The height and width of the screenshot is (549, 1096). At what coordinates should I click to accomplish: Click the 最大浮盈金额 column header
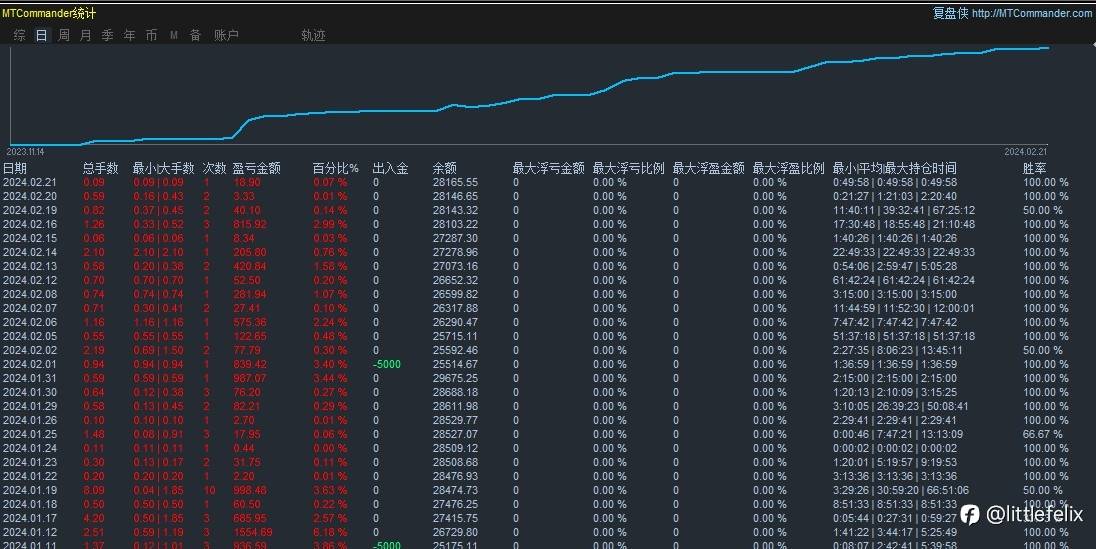click(708, 168)
